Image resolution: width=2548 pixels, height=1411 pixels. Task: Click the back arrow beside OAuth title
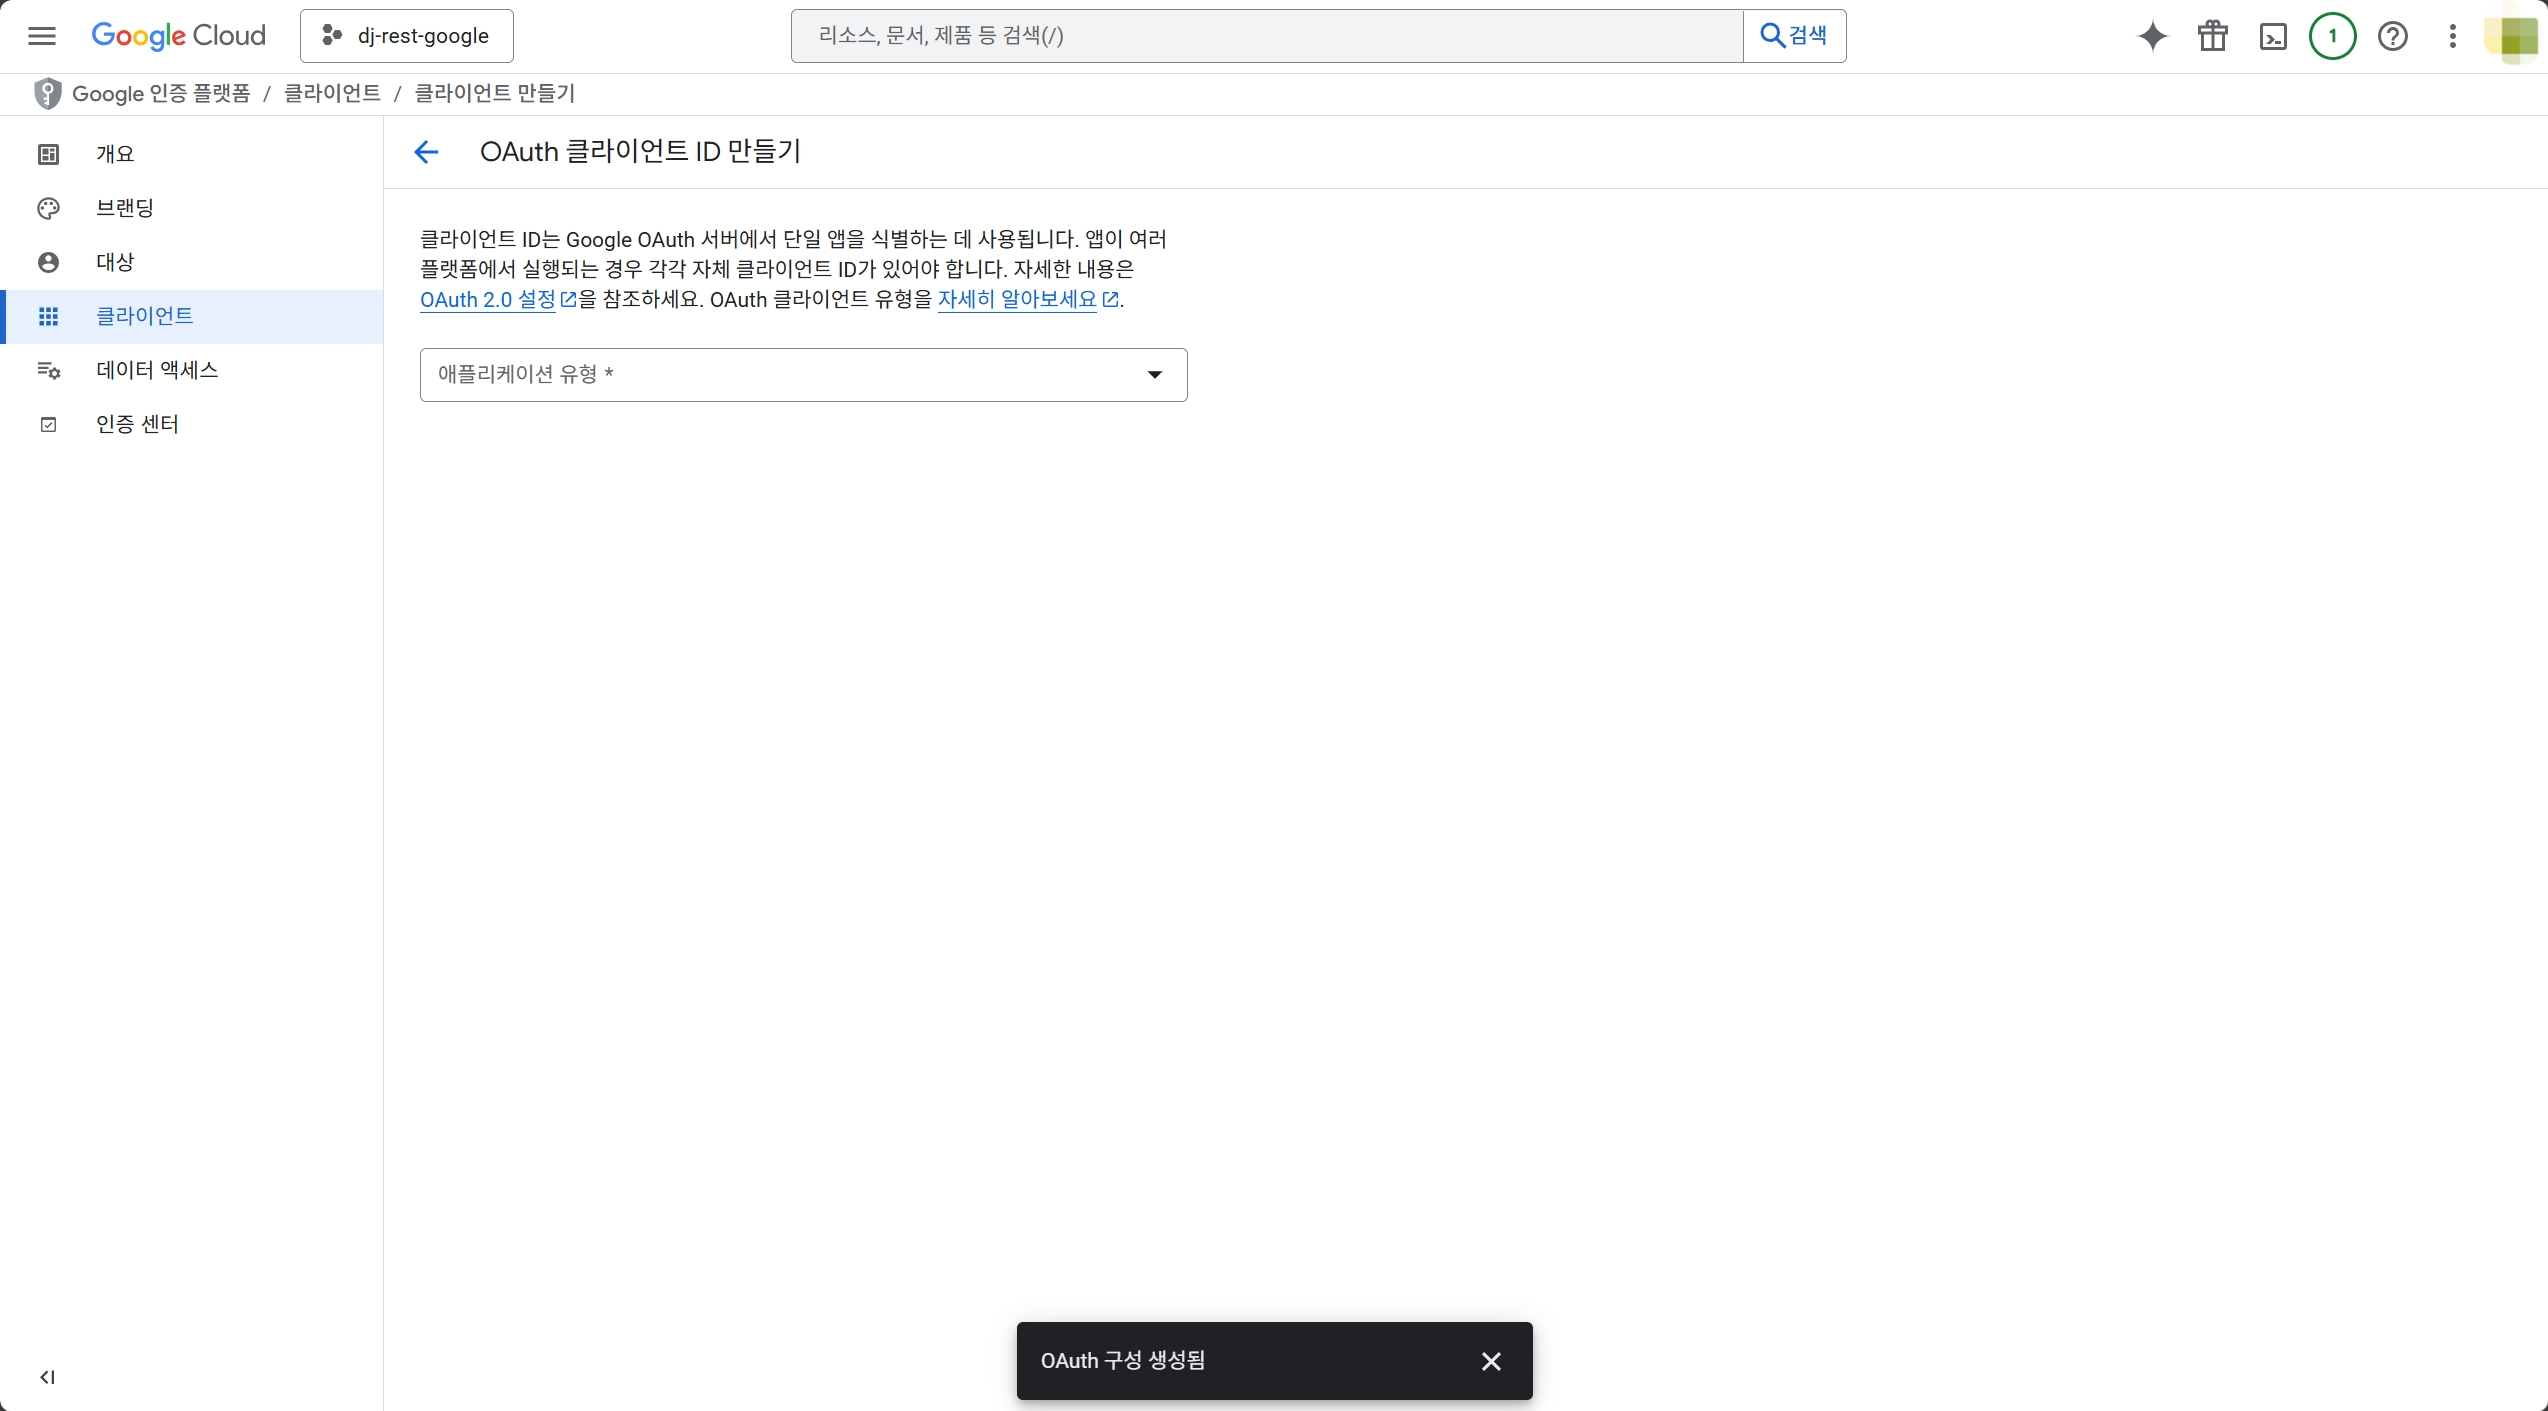[x=426, y=152]
